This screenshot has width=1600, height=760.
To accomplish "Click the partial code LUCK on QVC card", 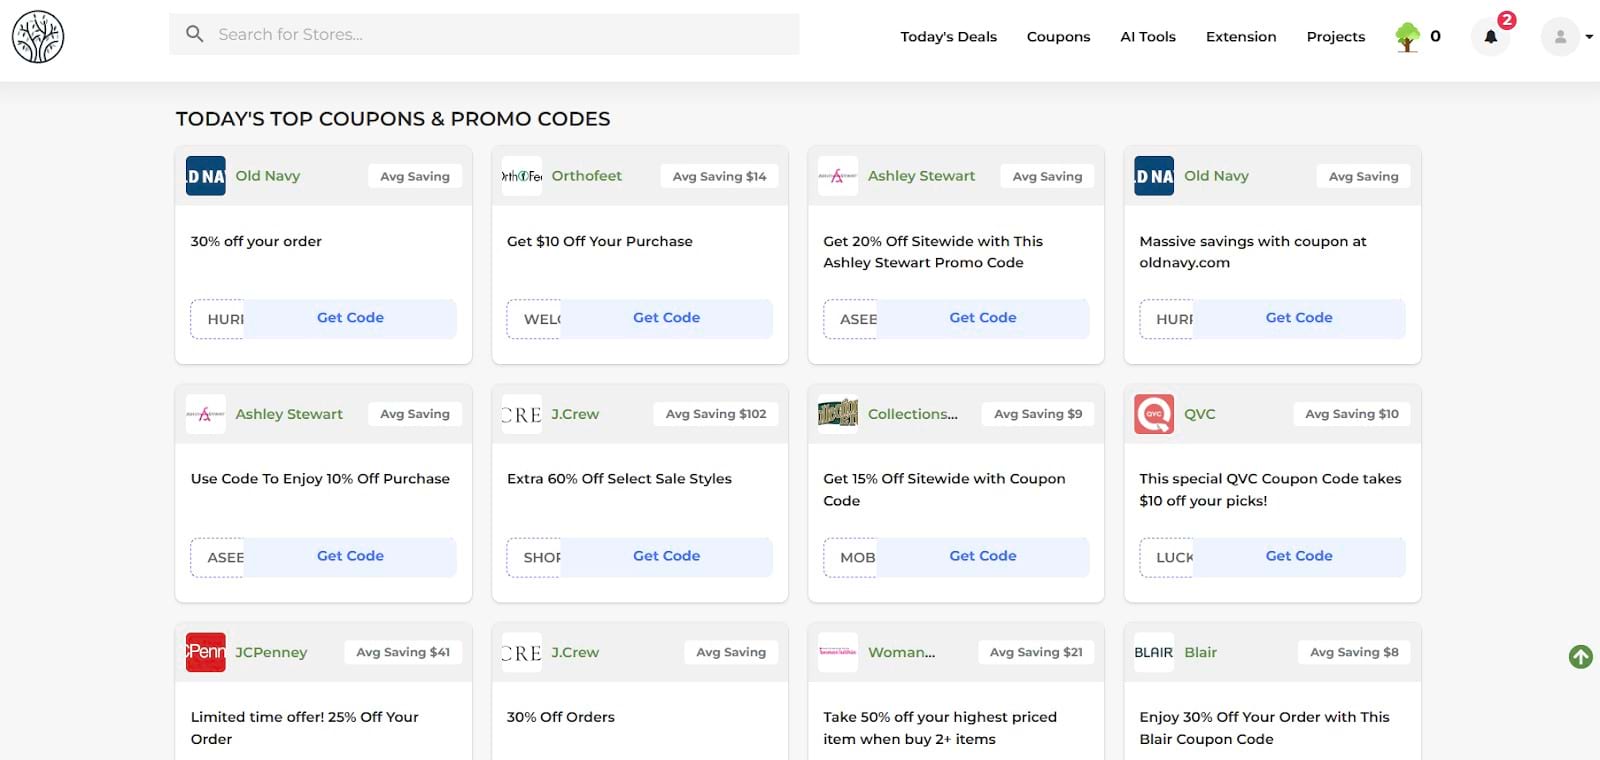I will [1167, 557].
